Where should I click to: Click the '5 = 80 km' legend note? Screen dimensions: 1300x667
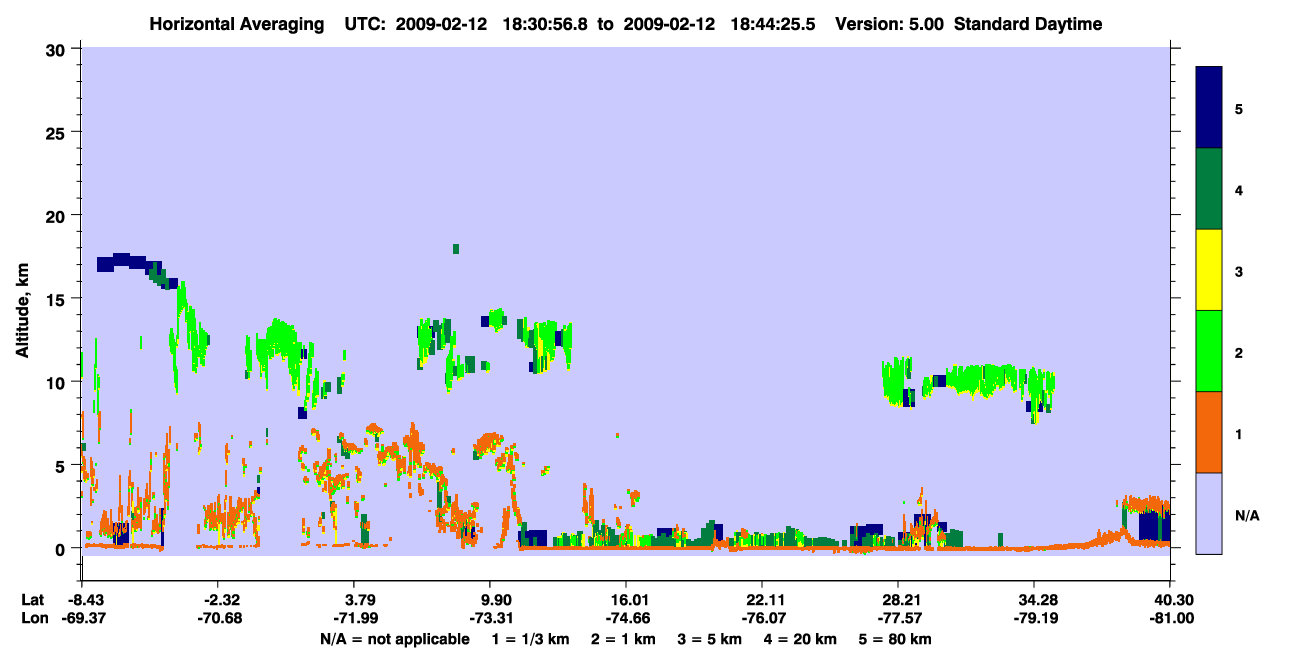(896, 639)
